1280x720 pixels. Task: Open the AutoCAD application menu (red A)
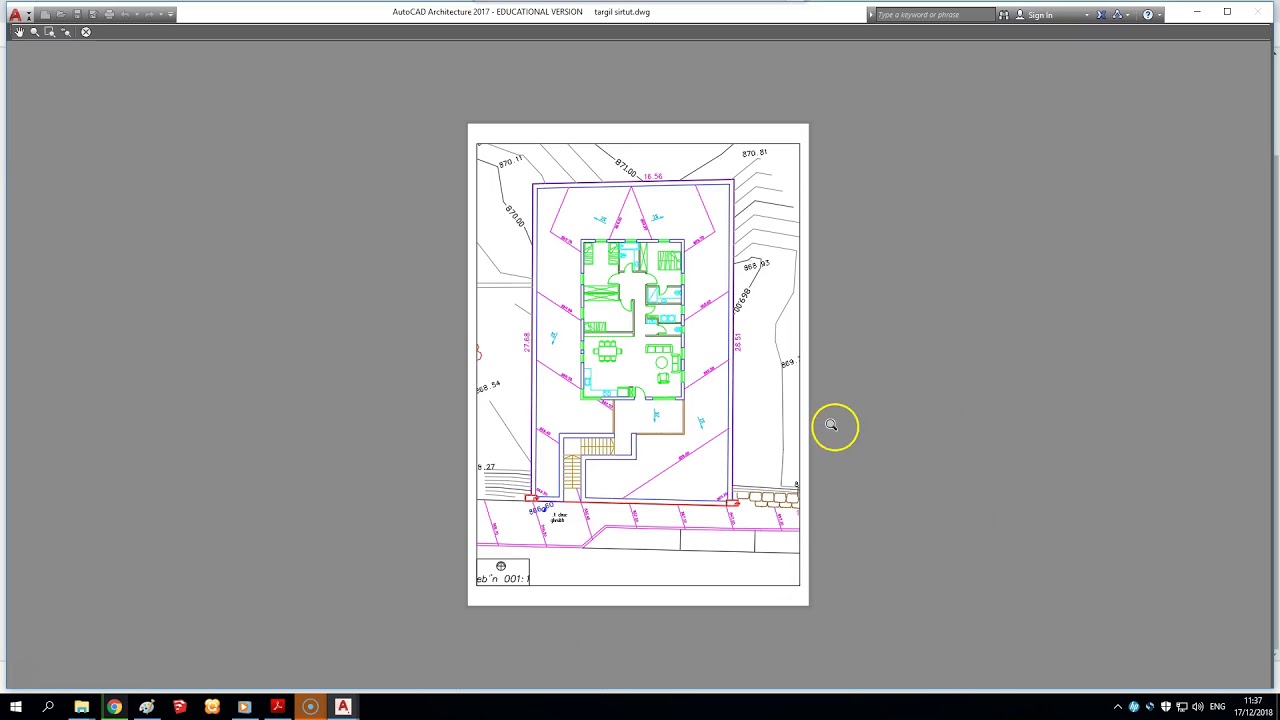click(15, 15)
